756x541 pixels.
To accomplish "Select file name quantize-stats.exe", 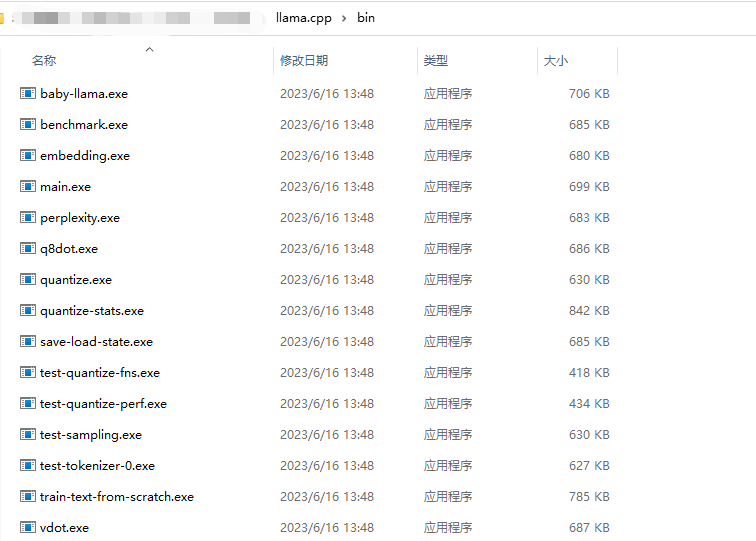I will pyautogui.click(x=92, y=311).
